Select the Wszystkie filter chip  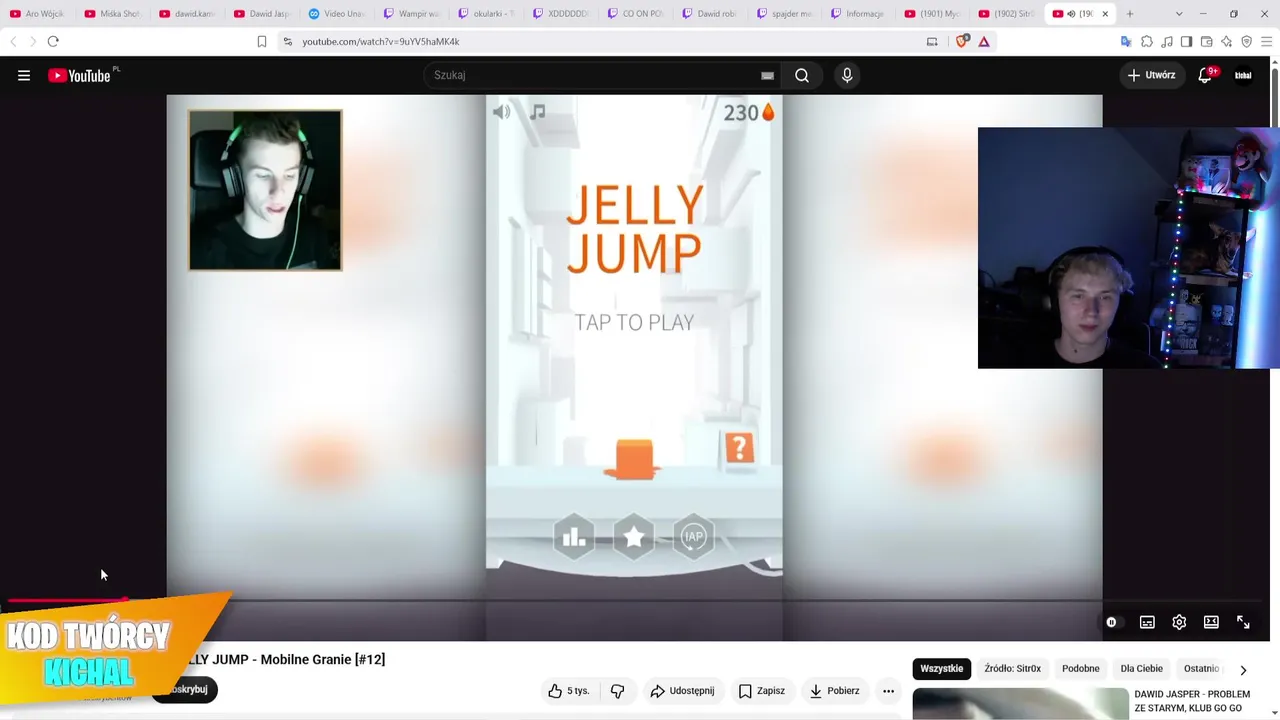[x=942, y=669]
